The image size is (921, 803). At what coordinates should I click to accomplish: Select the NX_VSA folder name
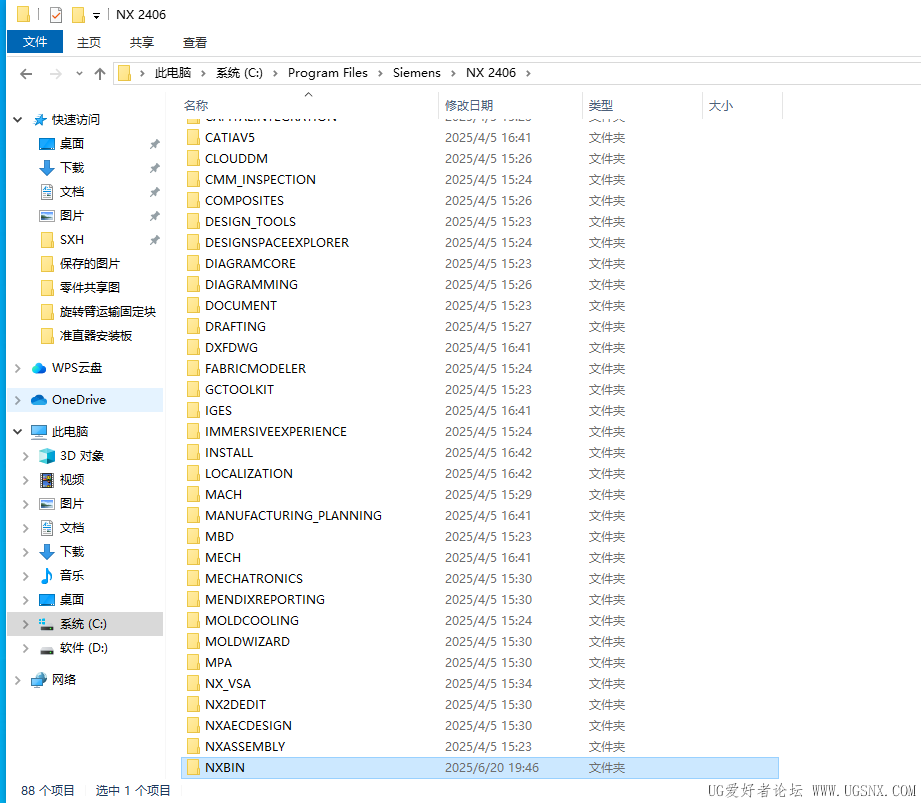pyautogui.click(x=228, y=684)
